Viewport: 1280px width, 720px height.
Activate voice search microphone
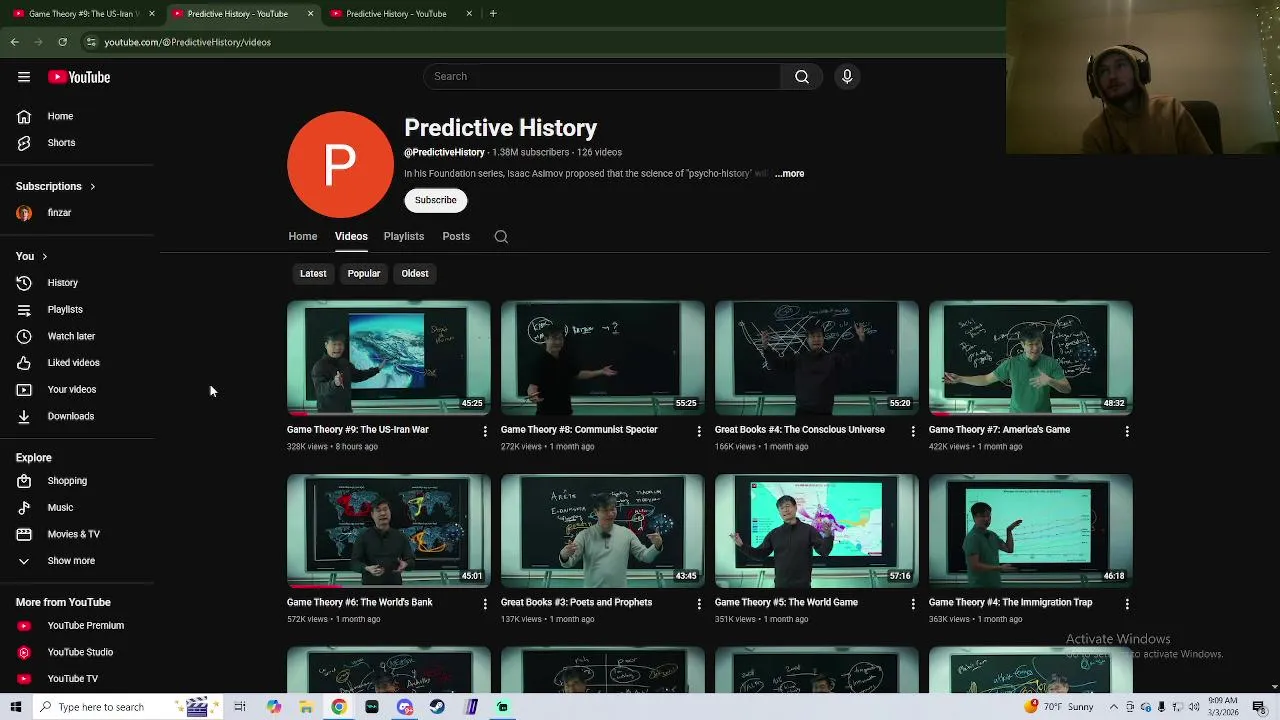click(x=847, y=77)
